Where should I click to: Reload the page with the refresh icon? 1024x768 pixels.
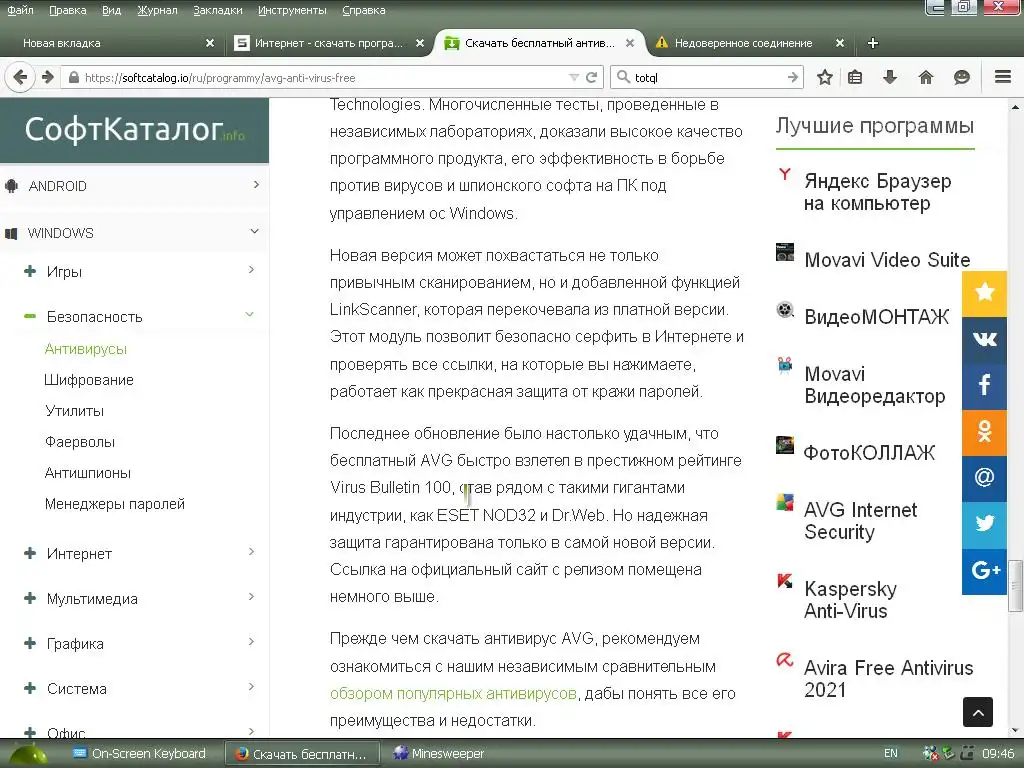tap(592, 77)
